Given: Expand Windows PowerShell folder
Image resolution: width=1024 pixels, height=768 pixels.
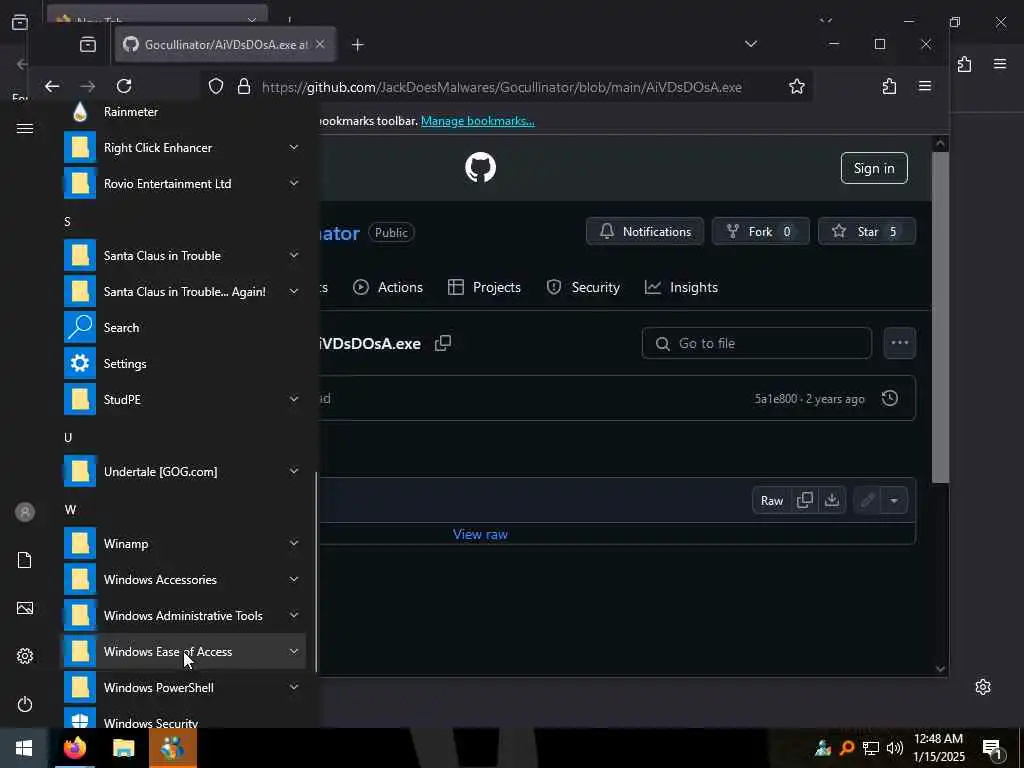Looking at the screenshot, I should coord(183,687).
